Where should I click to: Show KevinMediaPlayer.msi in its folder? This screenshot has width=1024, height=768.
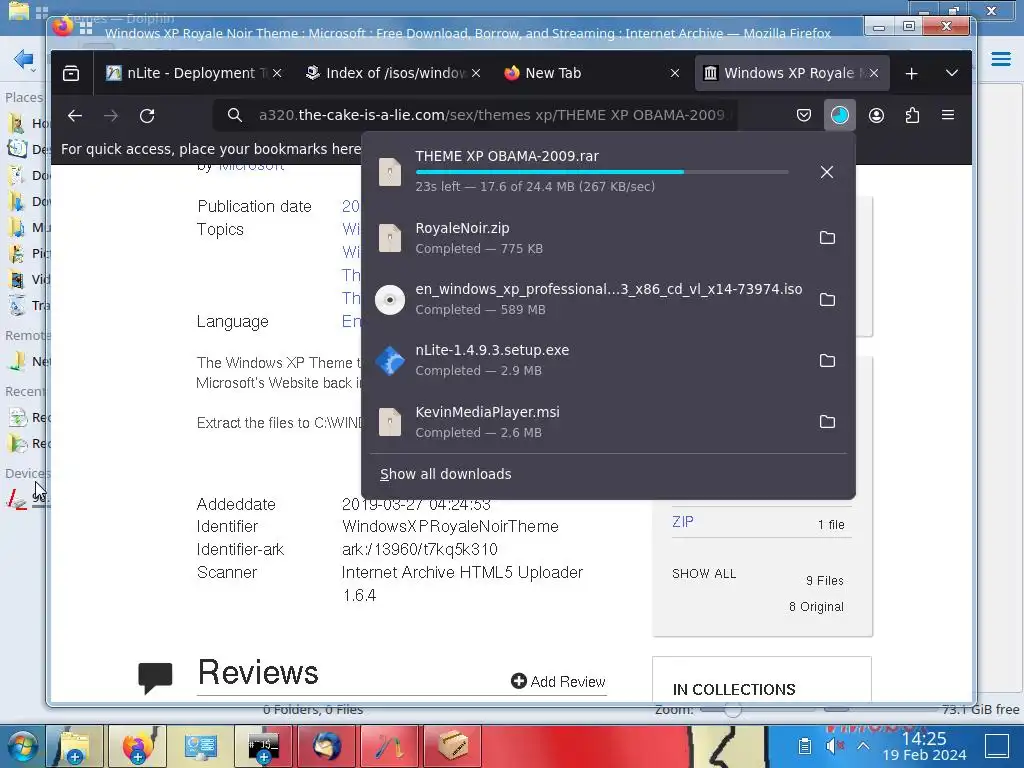tap(827, 422)
